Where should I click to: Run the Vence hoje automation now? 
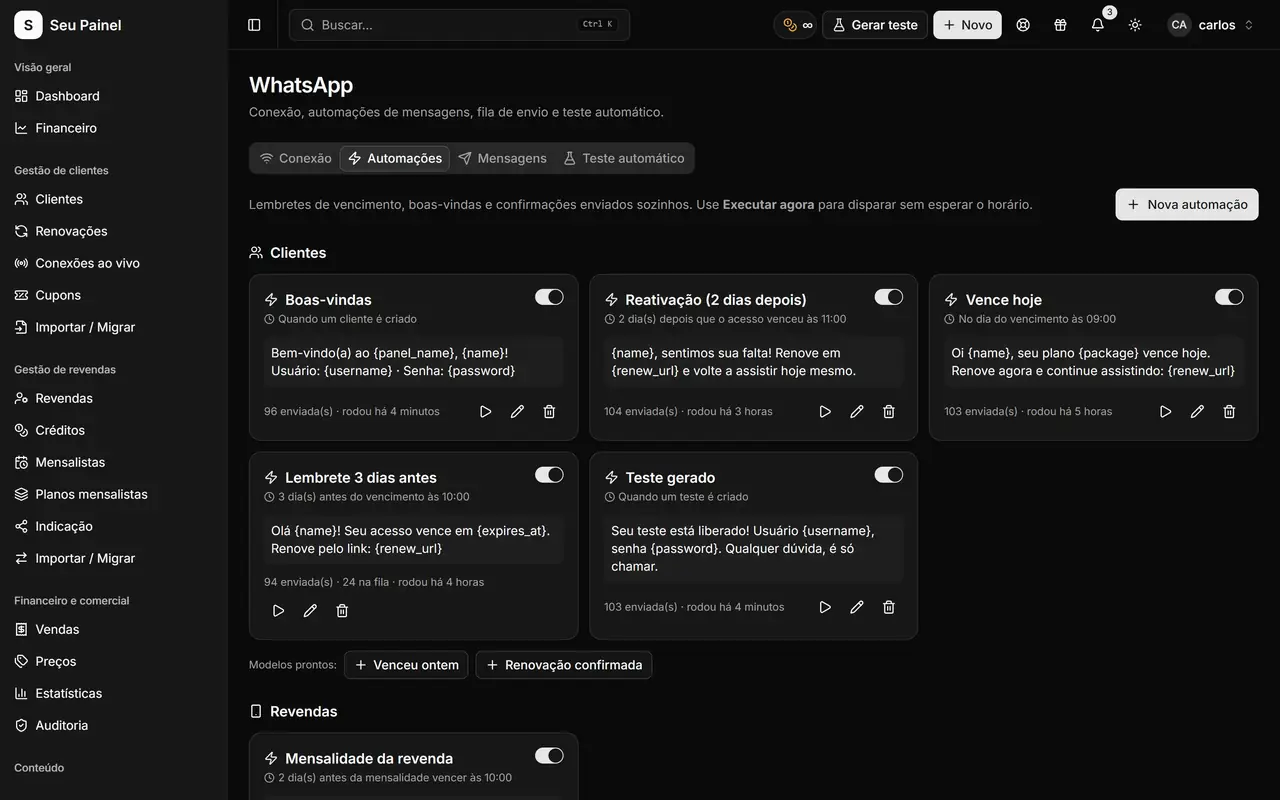(1165, 411)
